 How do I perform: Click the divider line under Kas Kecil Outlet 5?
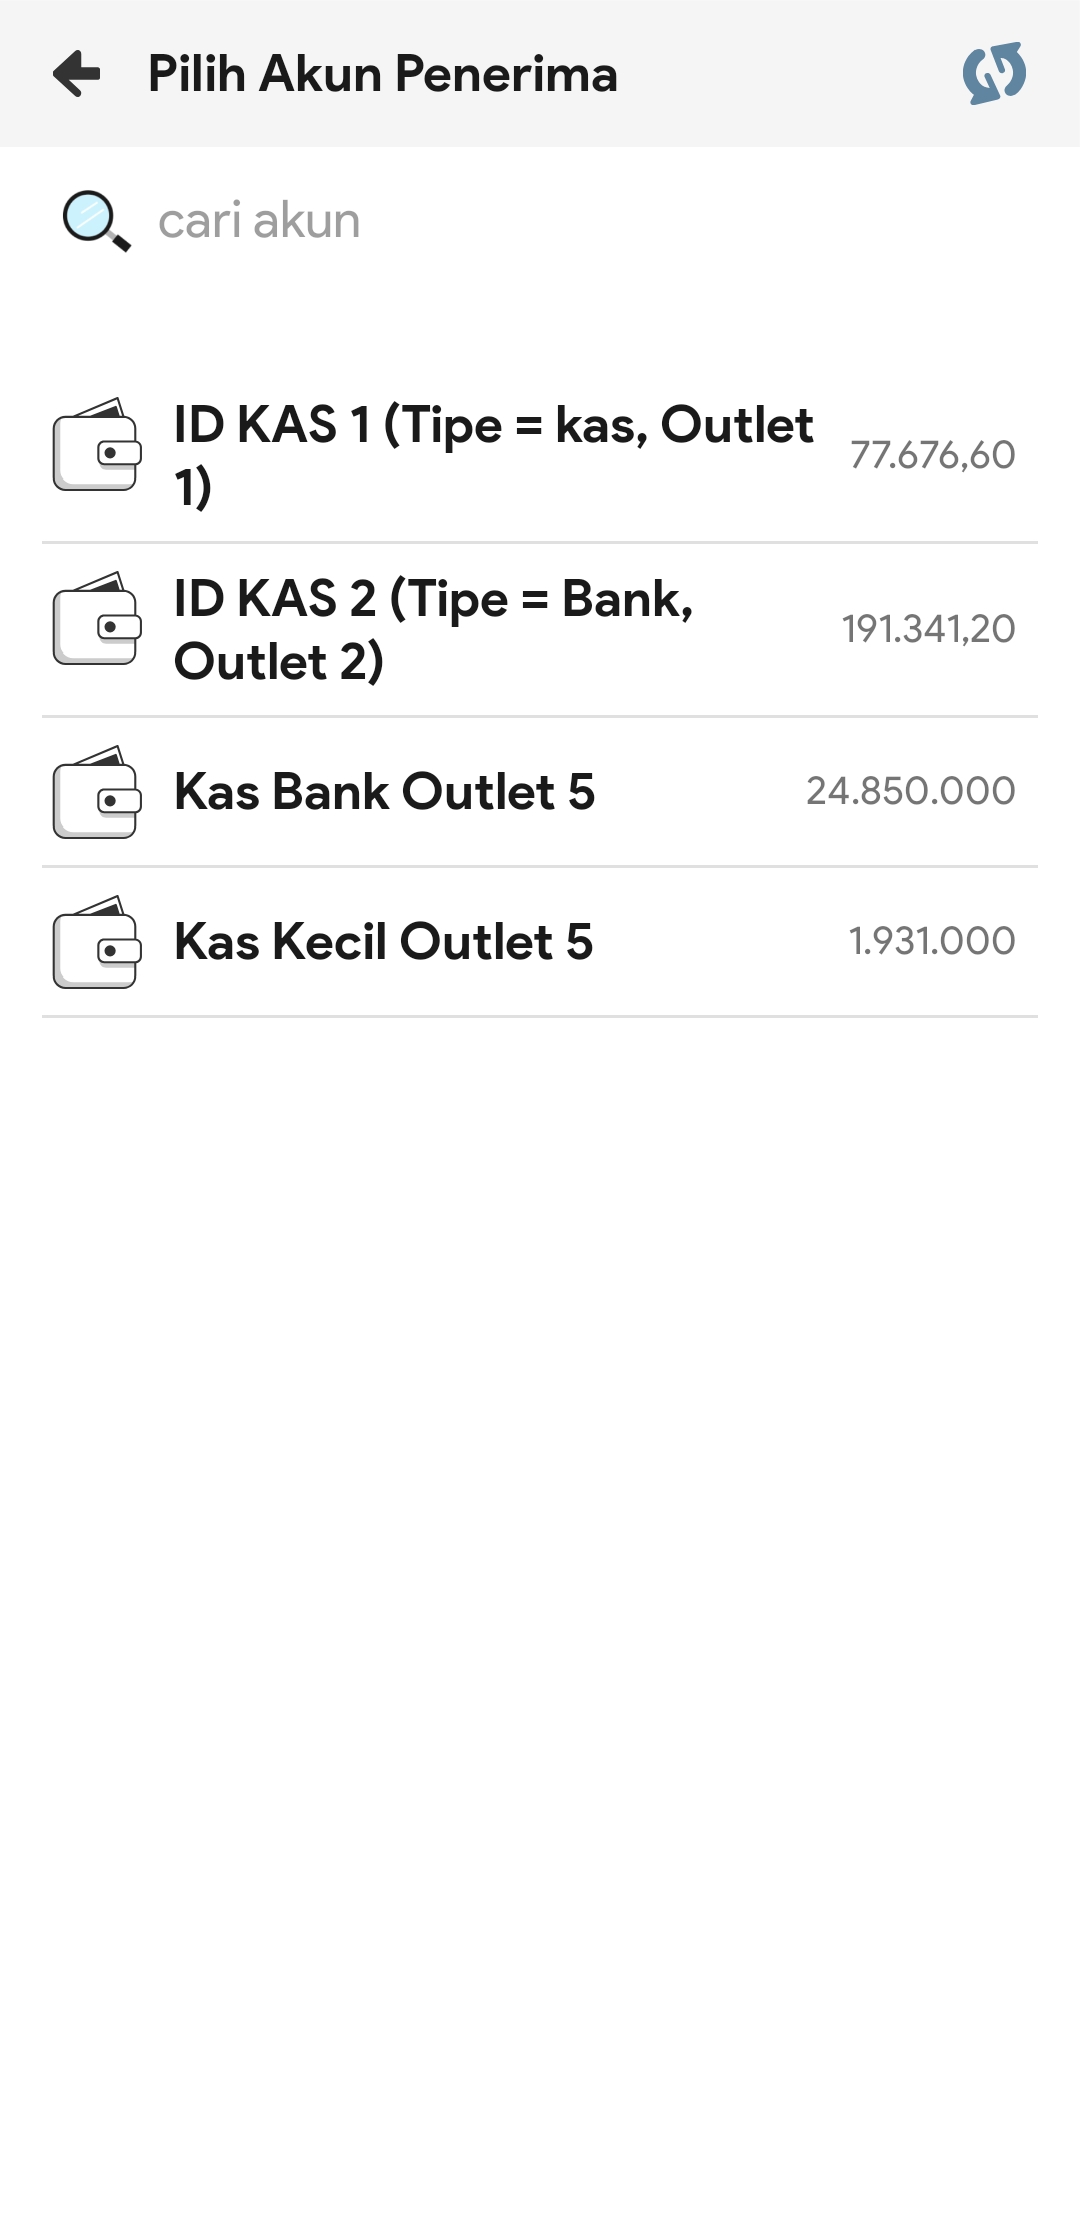[x=540, y=1016]
